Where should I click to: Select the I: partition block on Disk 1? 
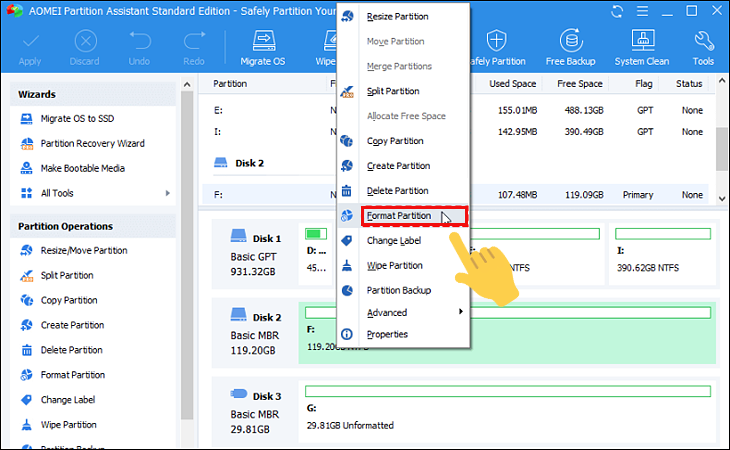pos(662,254)
